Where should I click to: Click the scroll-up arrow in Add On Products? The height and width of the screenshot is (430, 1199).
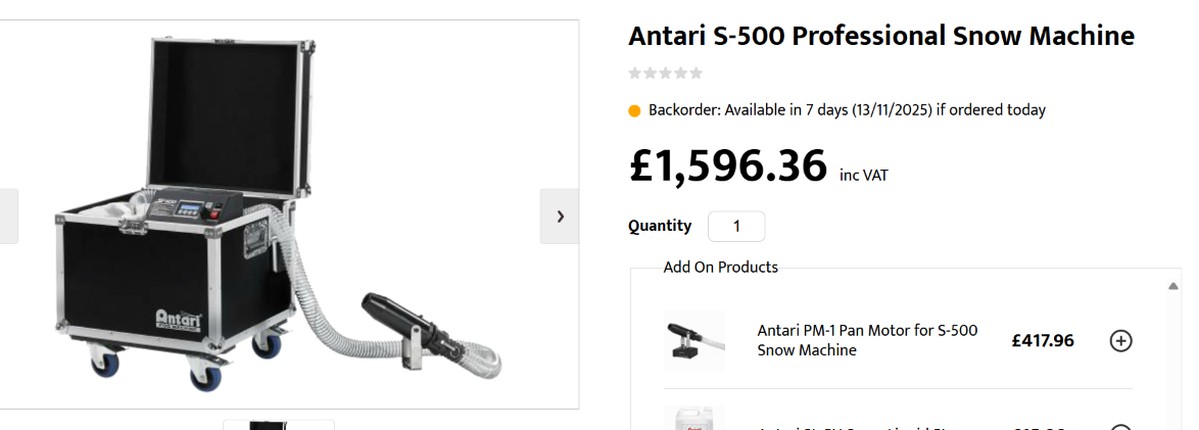[1173, 286]
